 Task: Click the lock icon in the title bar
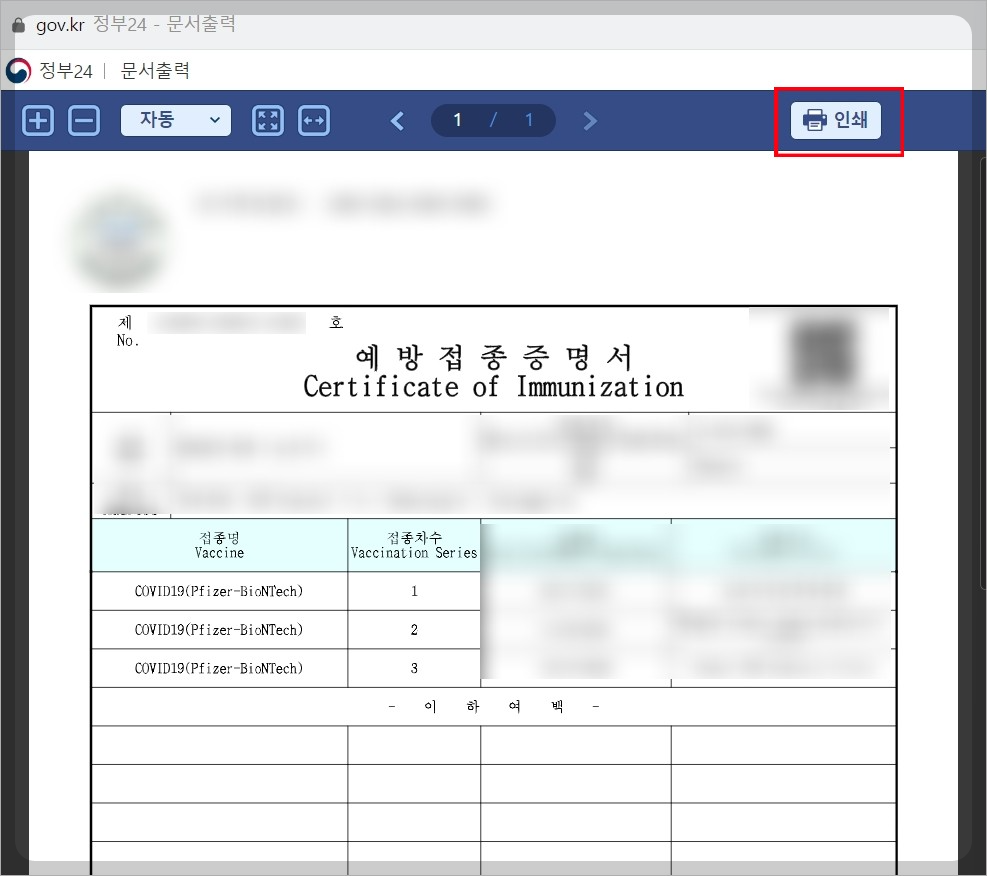coord(17,26)
